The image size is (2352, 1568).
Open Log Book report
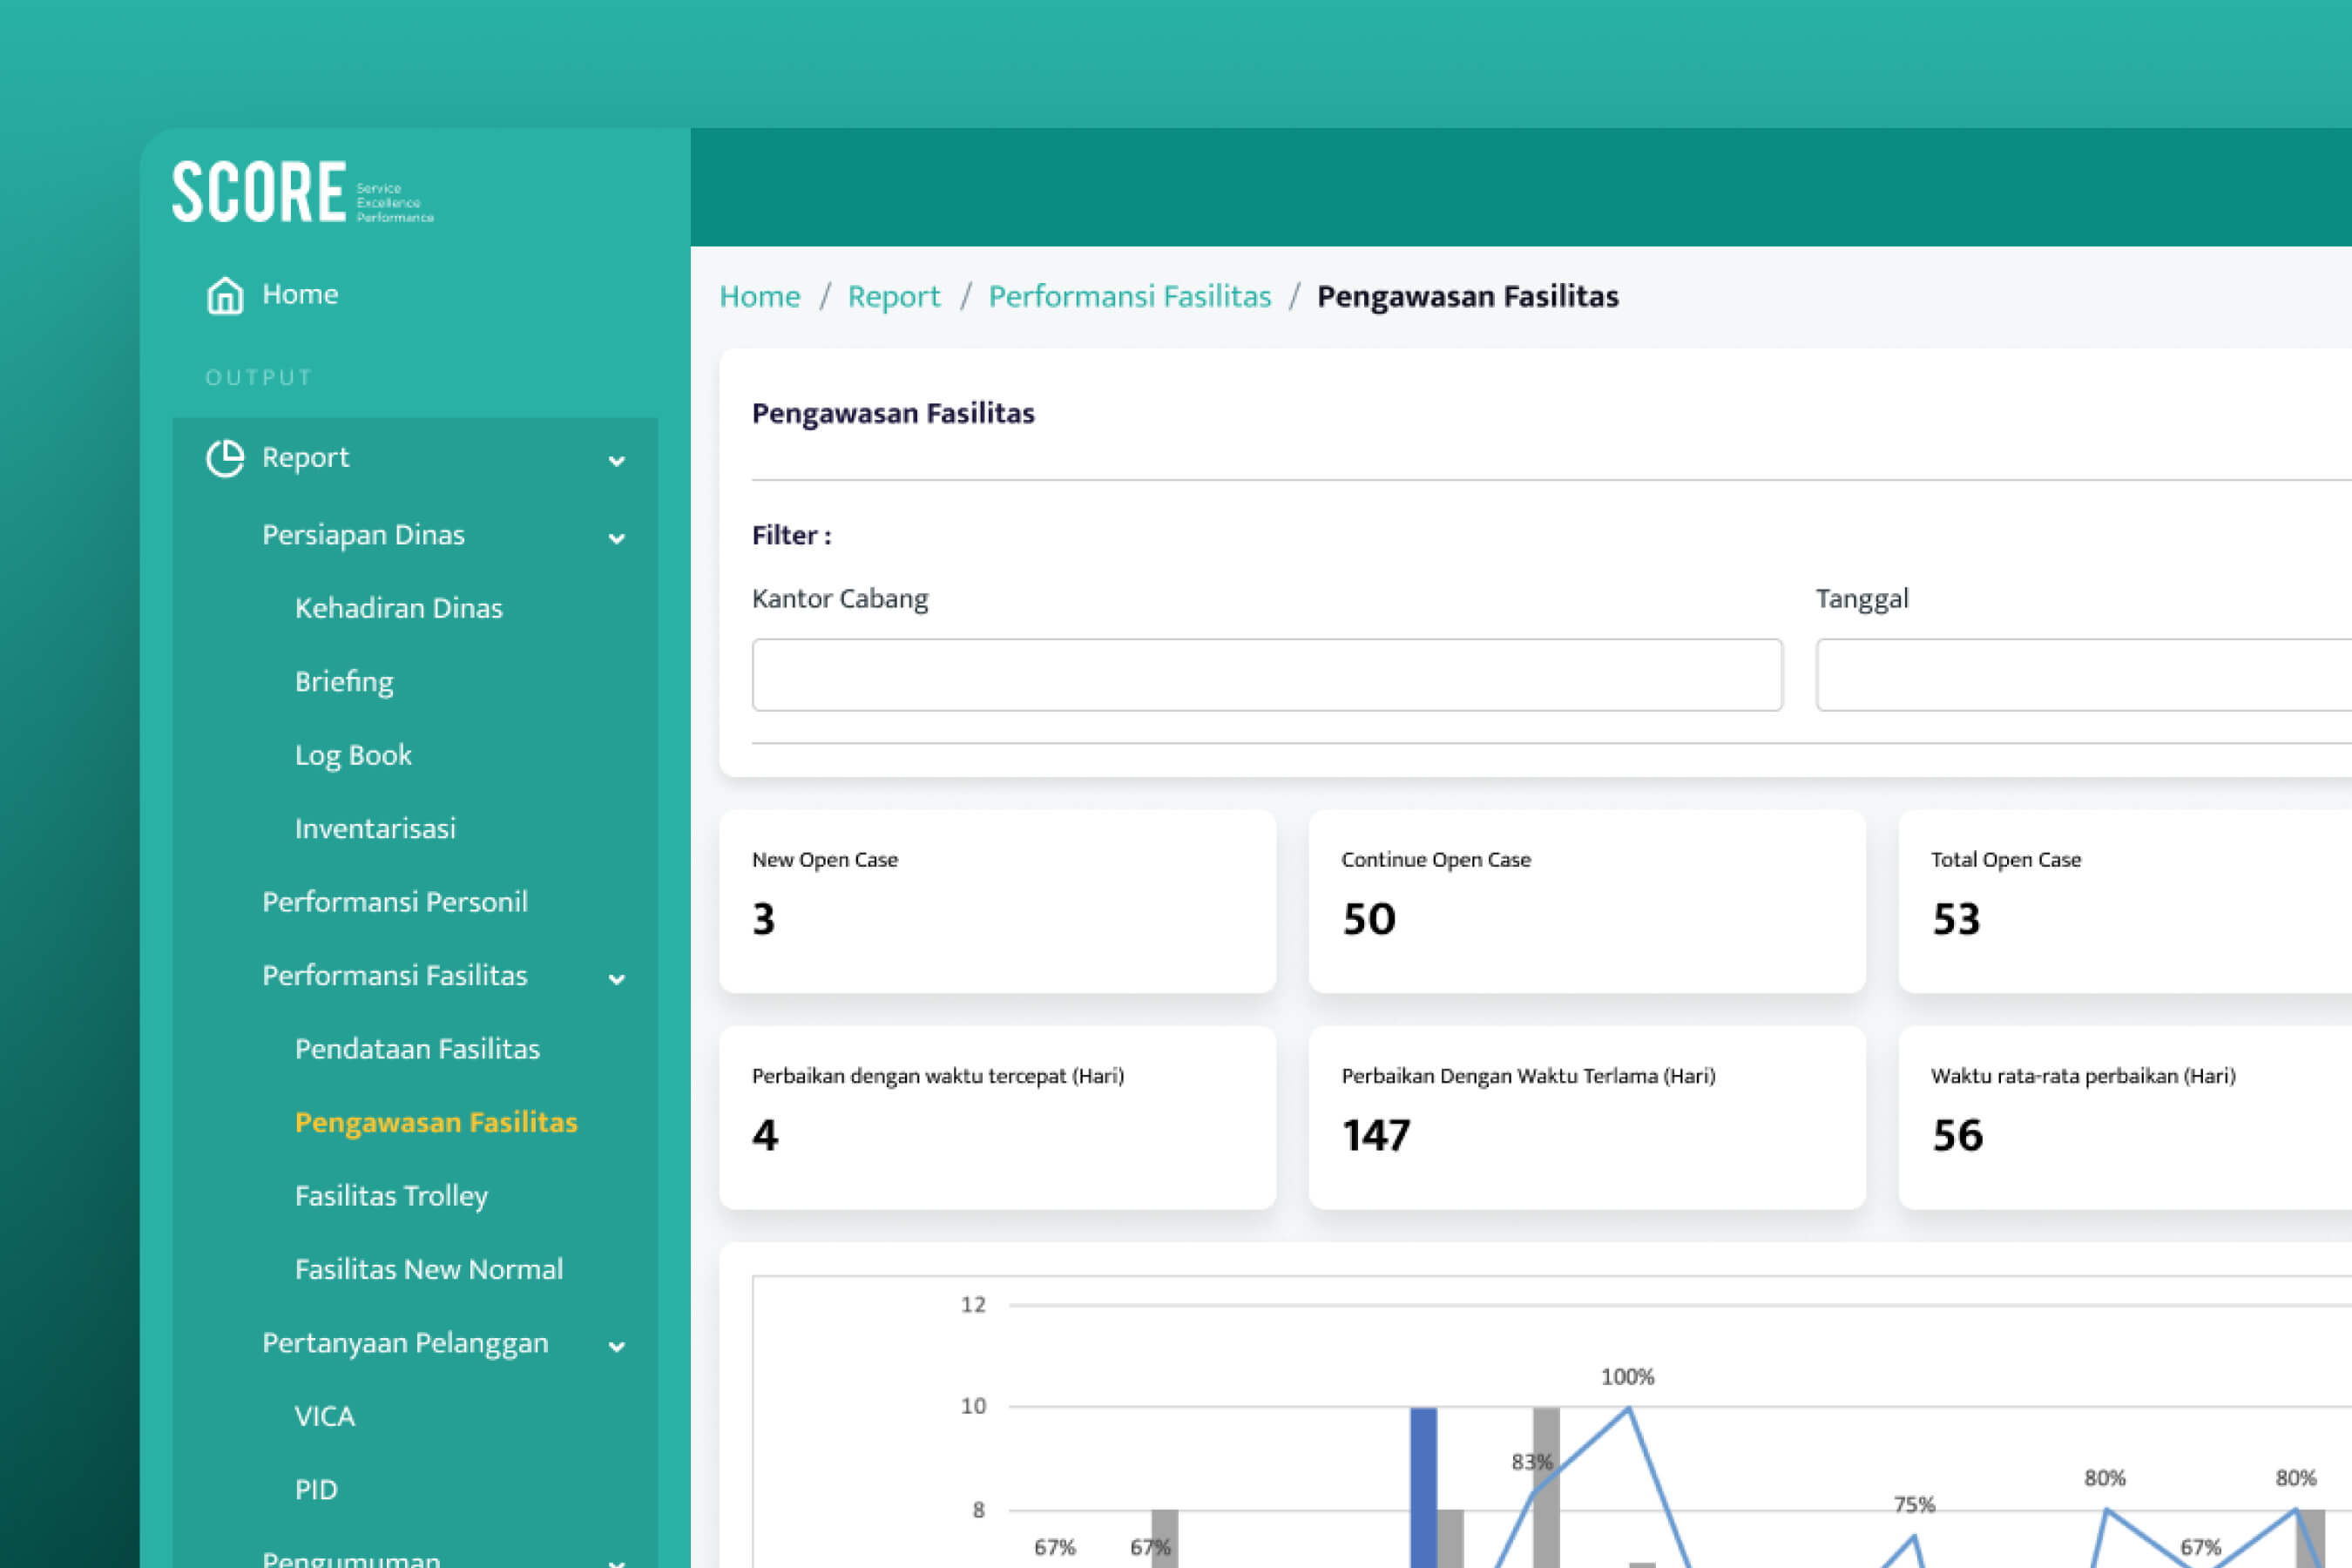(x=353, y=755)
